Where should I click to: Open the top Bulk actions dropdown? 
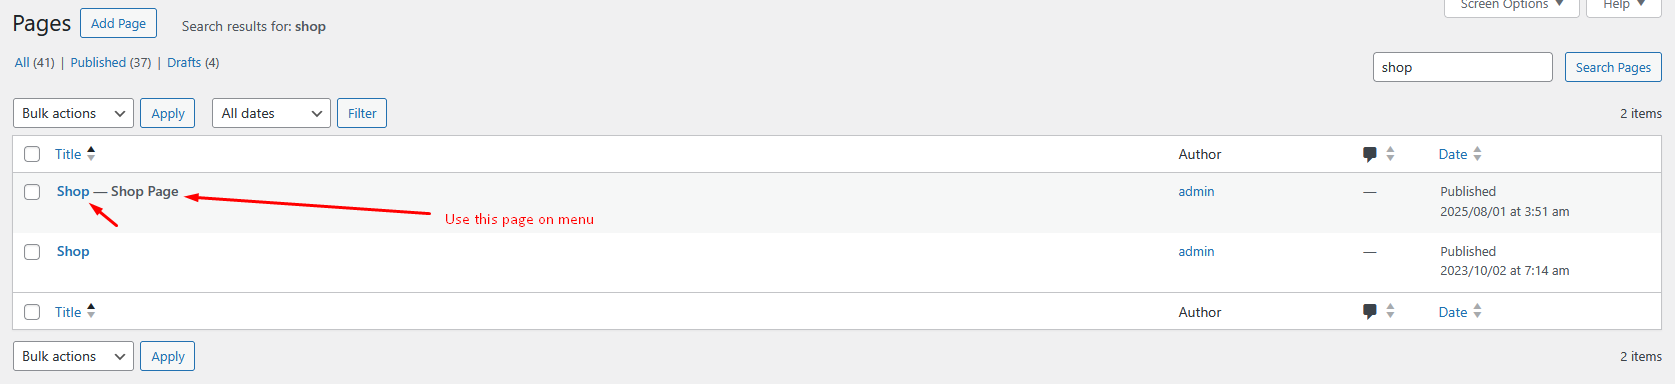click(x=73, y=113)
